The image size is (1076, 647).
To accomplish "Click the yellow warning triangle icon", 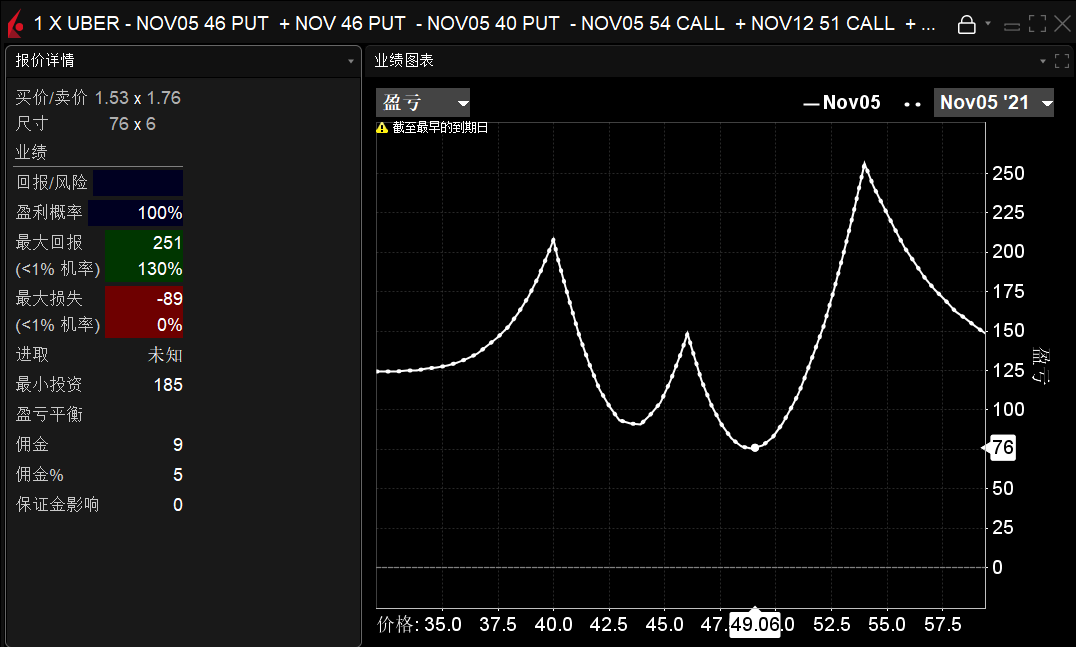I will point(382,128).
